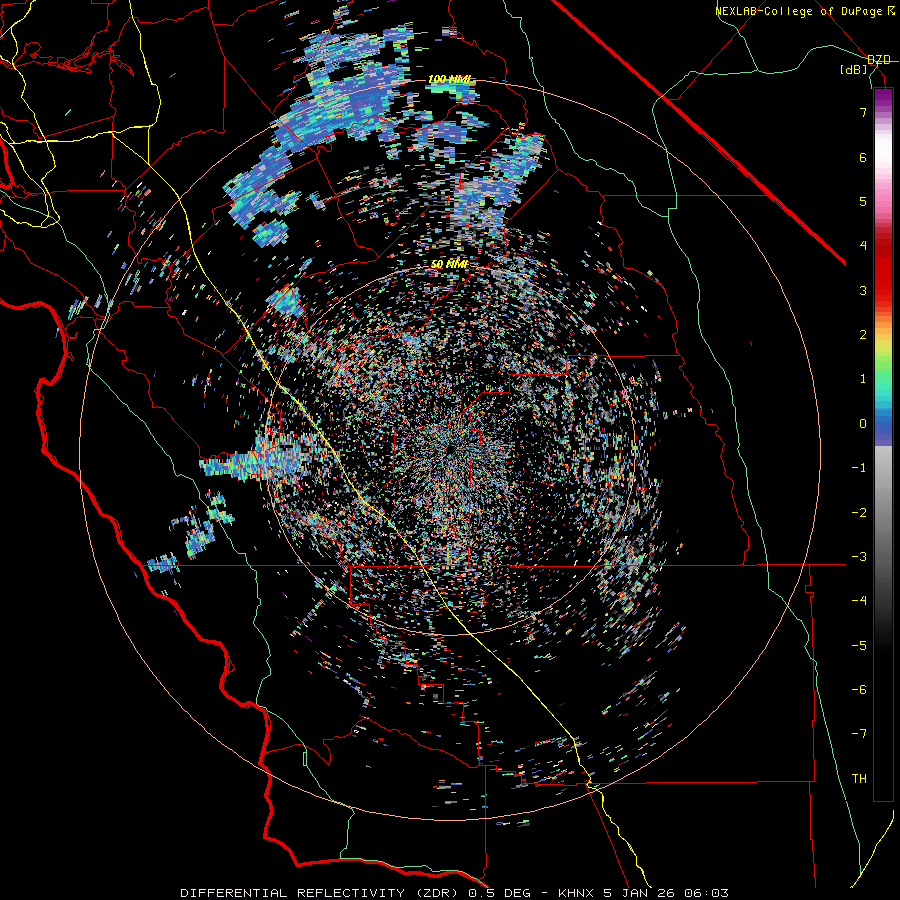Click the 100 NMI range ring label

[x=449, y=79]
